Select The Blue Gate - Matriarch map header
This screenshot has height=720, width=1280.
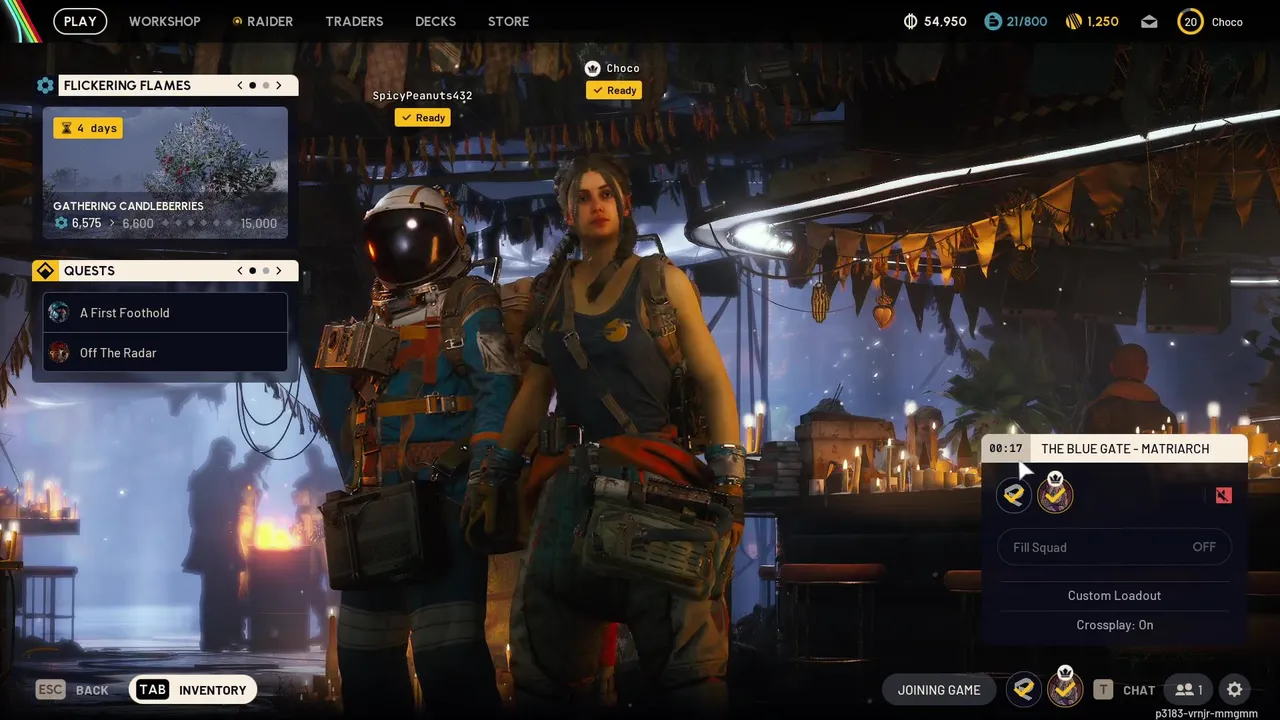tap(1125, 449)
